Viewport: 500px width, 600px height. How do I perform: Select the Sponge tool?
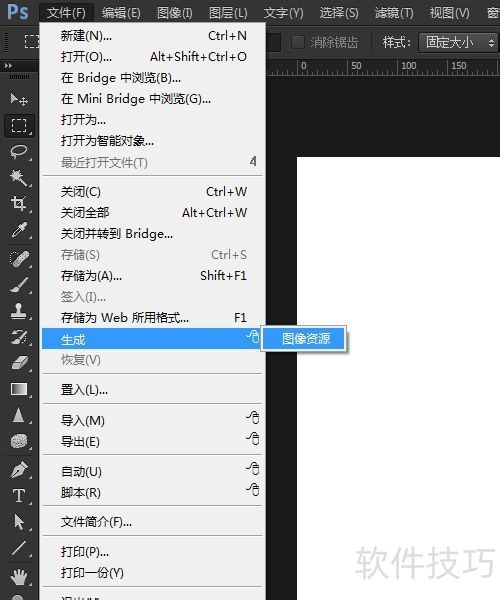[x=19, y=441]
